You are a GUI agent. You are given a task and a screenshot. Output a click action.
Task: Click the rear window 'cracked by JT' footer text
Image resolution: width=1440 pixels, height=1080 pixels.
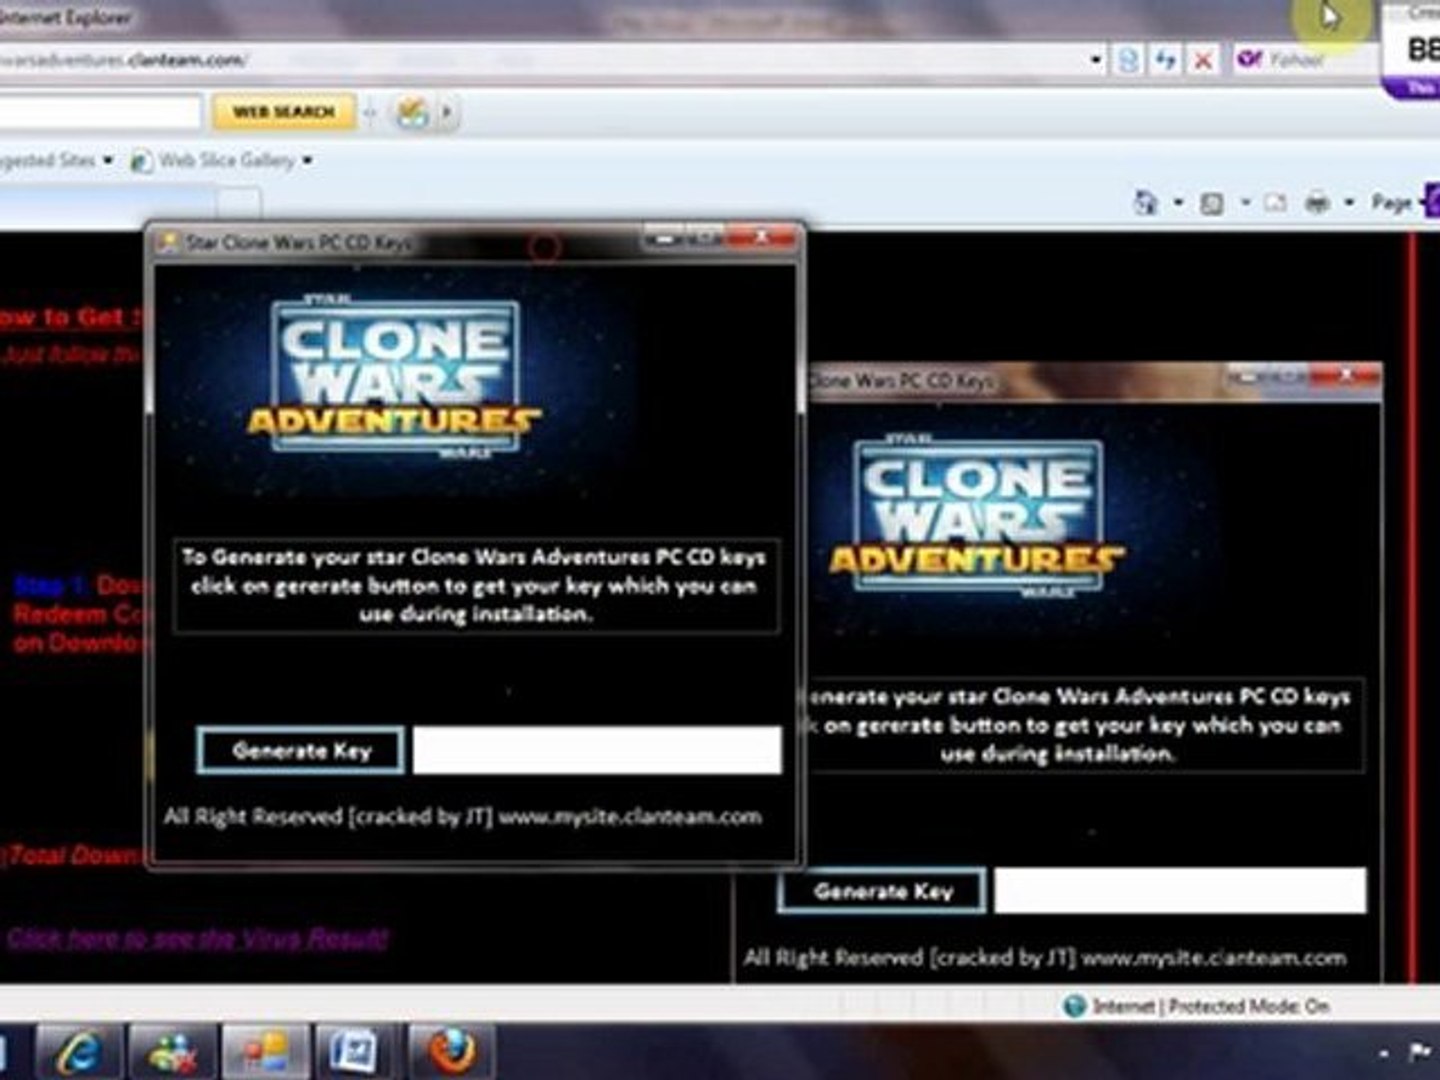pyautogui.click(x=1045, y=957)
